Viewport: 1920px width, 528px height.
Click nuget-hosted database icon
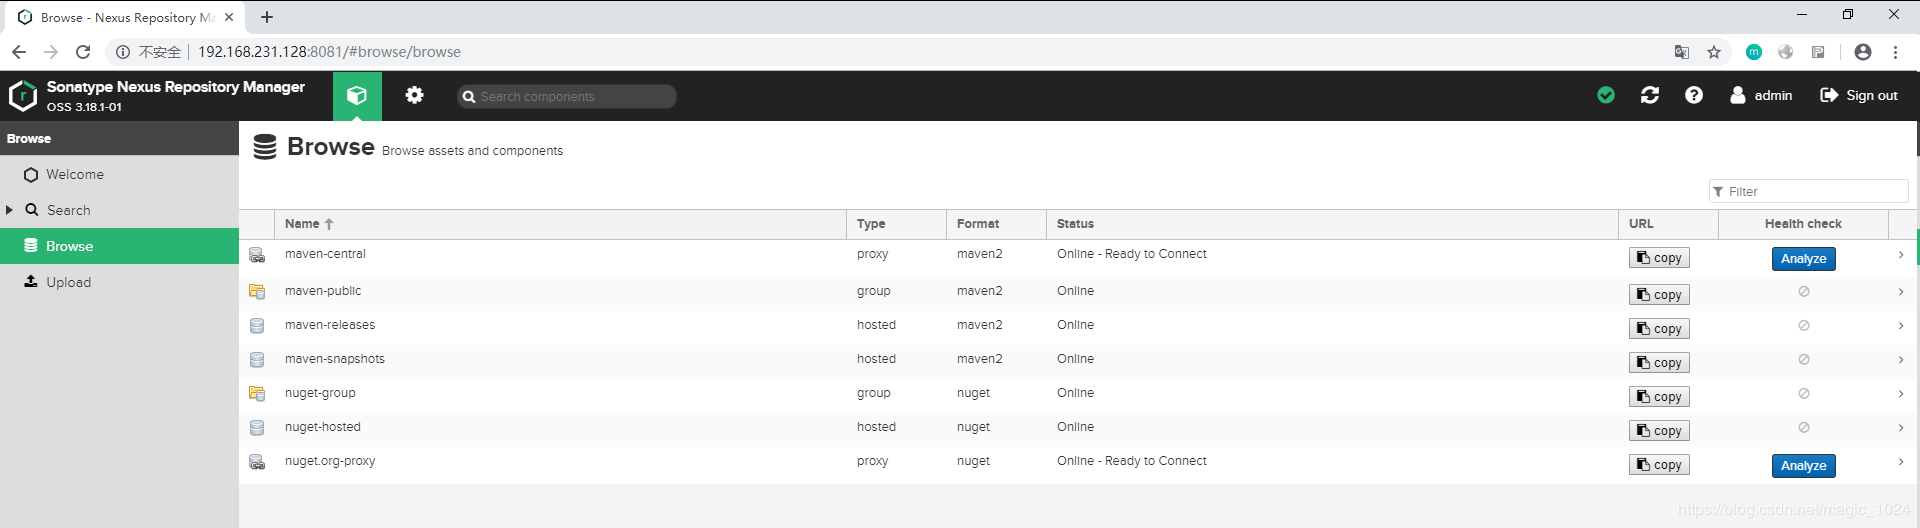point(257,428)
